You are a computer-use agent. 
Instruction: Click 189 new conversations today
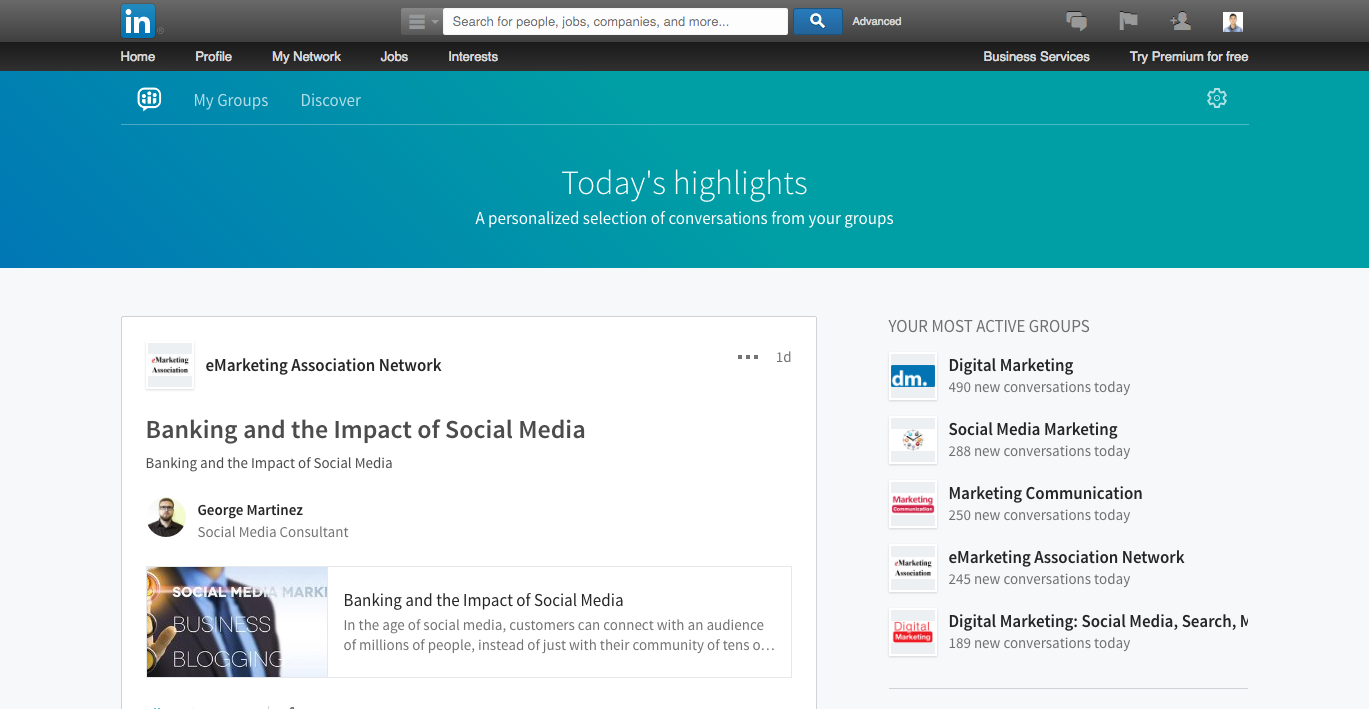tap(1039, 643)
